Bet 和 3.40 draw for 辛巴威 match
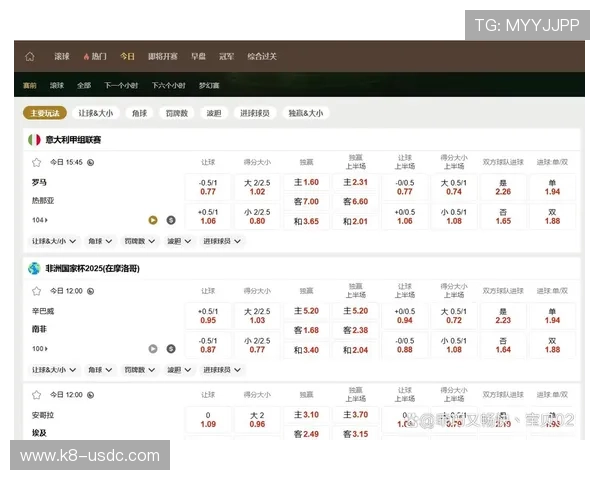This screenshot has width=600, height=480. click(x=306, y=350)
